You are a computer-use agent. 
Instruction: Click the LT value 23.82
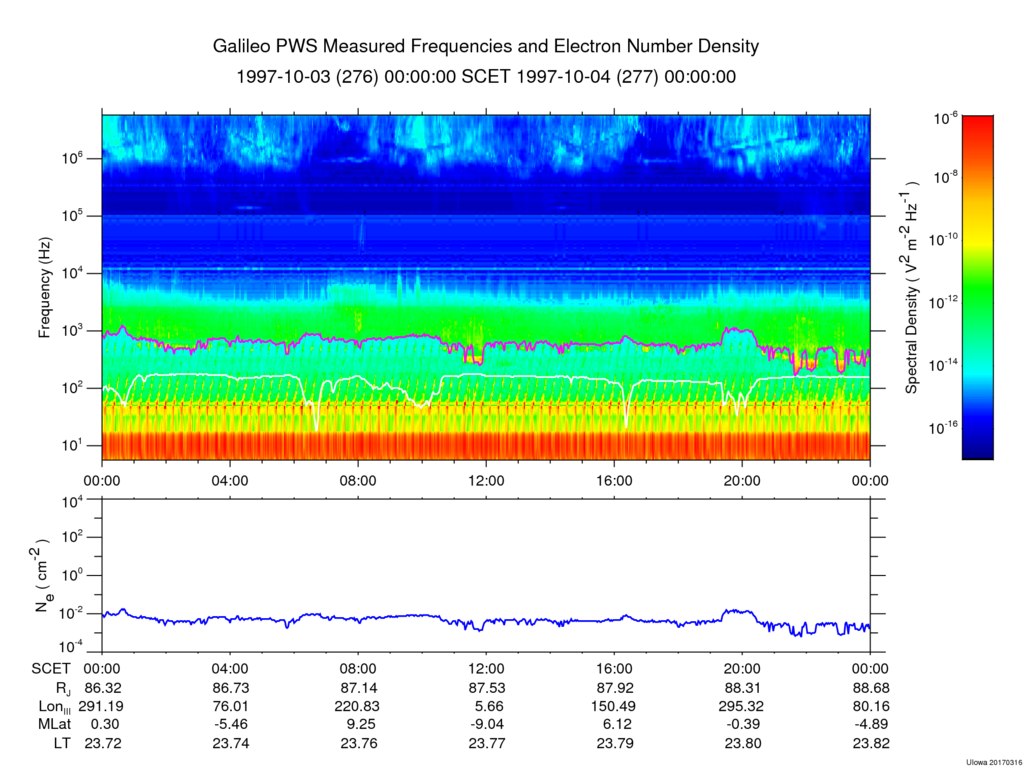[x=871, y=743]
